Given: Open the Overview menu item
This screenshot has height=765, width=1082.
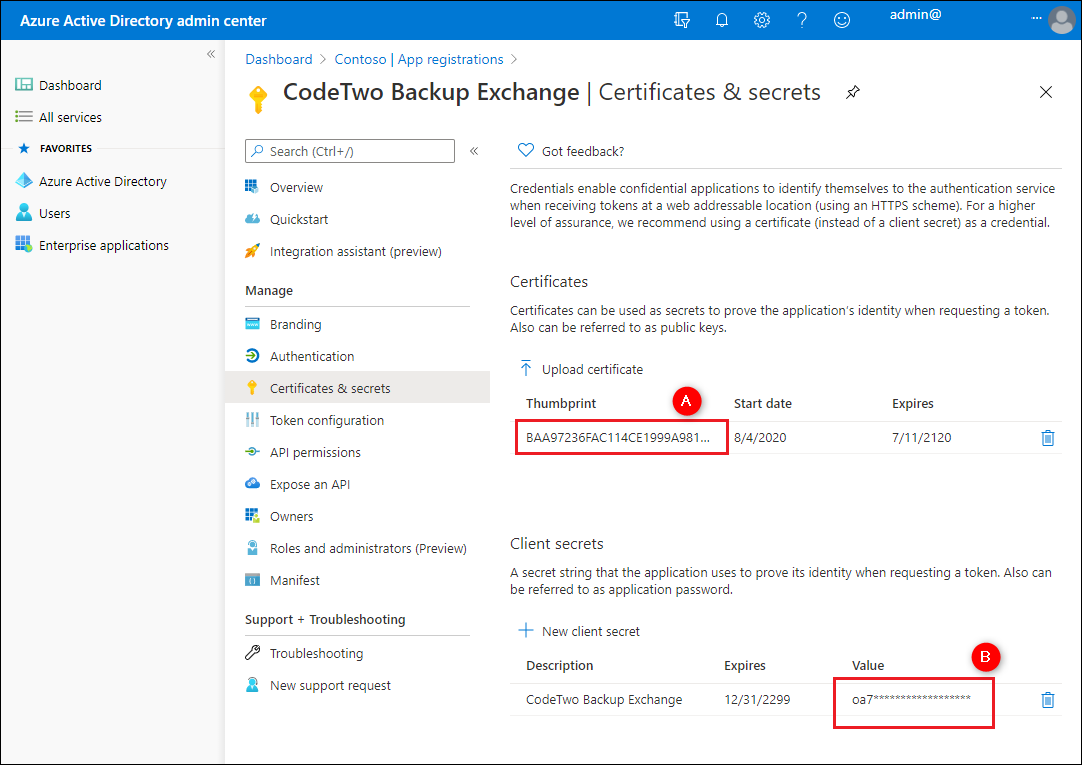Looking at the screenshot, I should pos(296,188).
